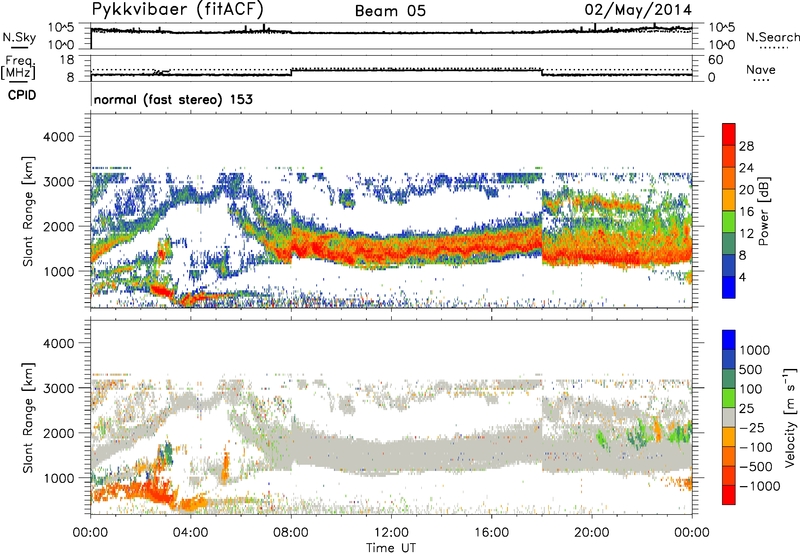Click the 'Time UT' axis label

click(x=391, y=548)
